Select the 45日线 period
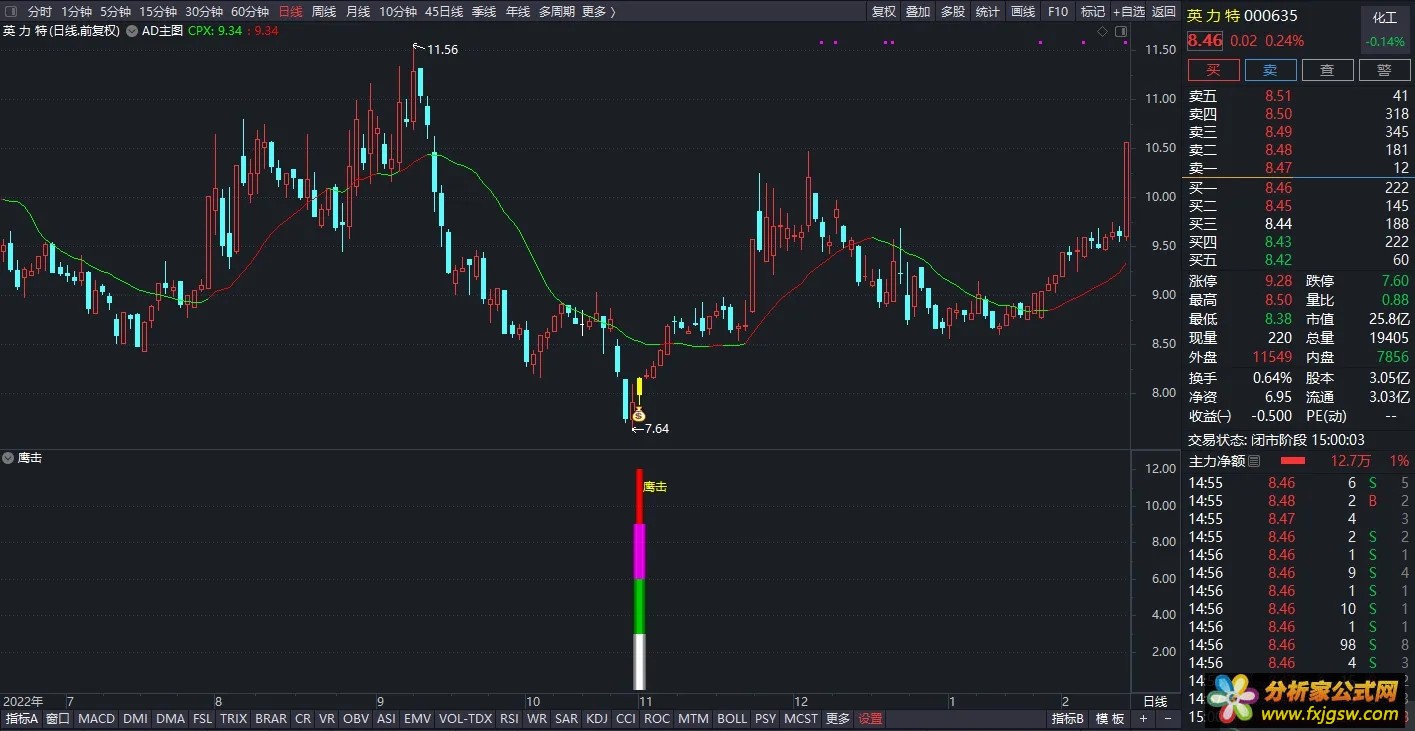 [444, 12]
